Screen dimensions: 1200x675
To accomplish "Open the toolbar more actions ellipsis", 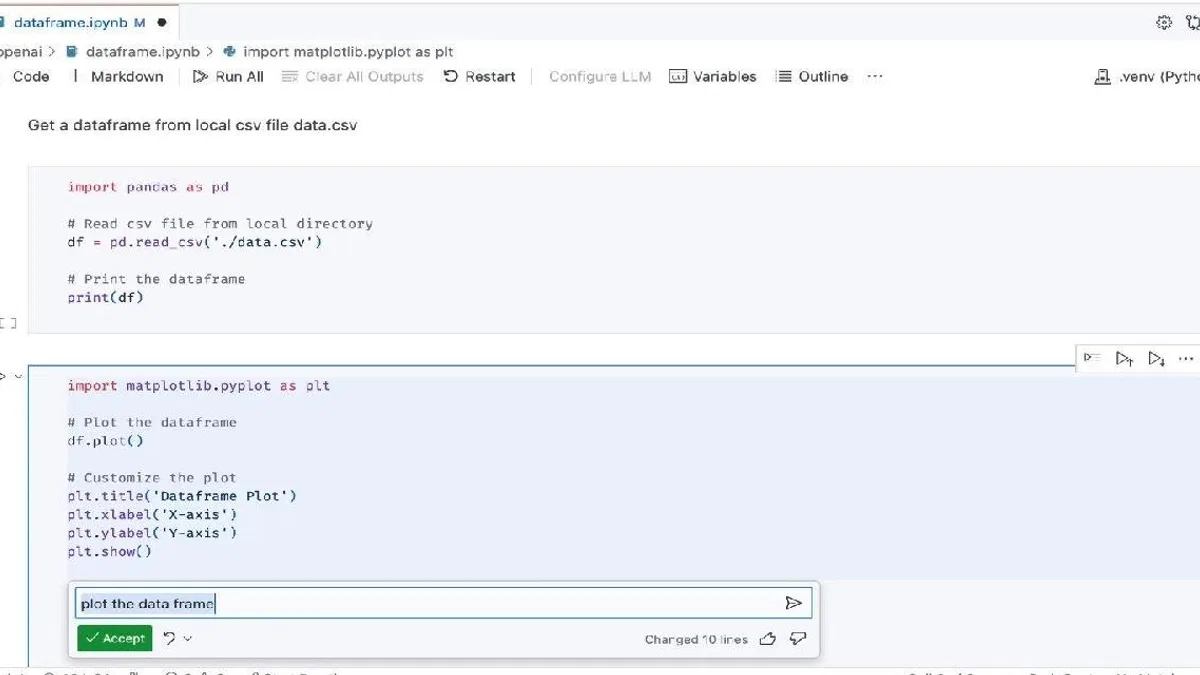I will 875,76.
